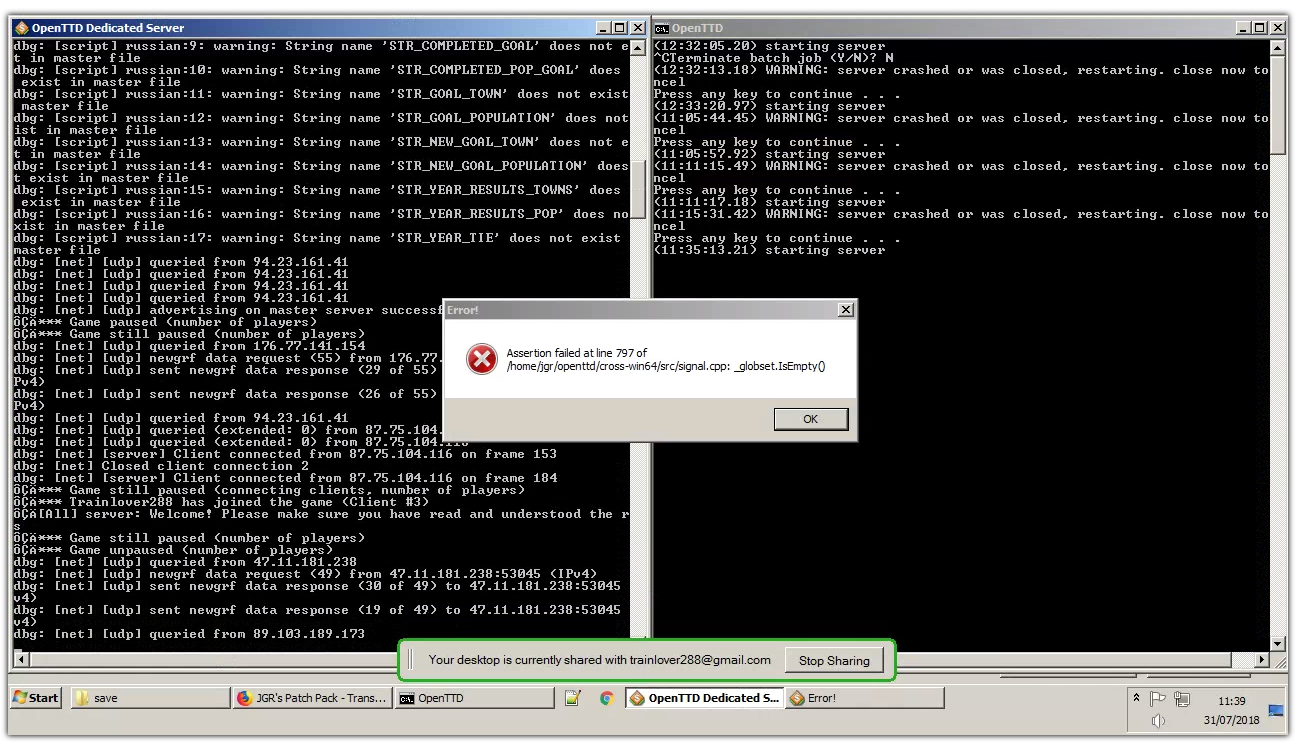Close the OpenTTD console window
Viewport: 1302px width, 746px height.
[x=1278, y=28]
